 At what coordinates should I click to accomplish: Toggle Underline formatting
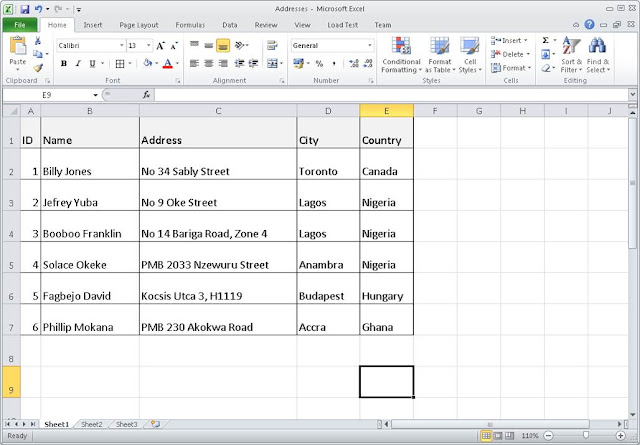click(92, 63)
